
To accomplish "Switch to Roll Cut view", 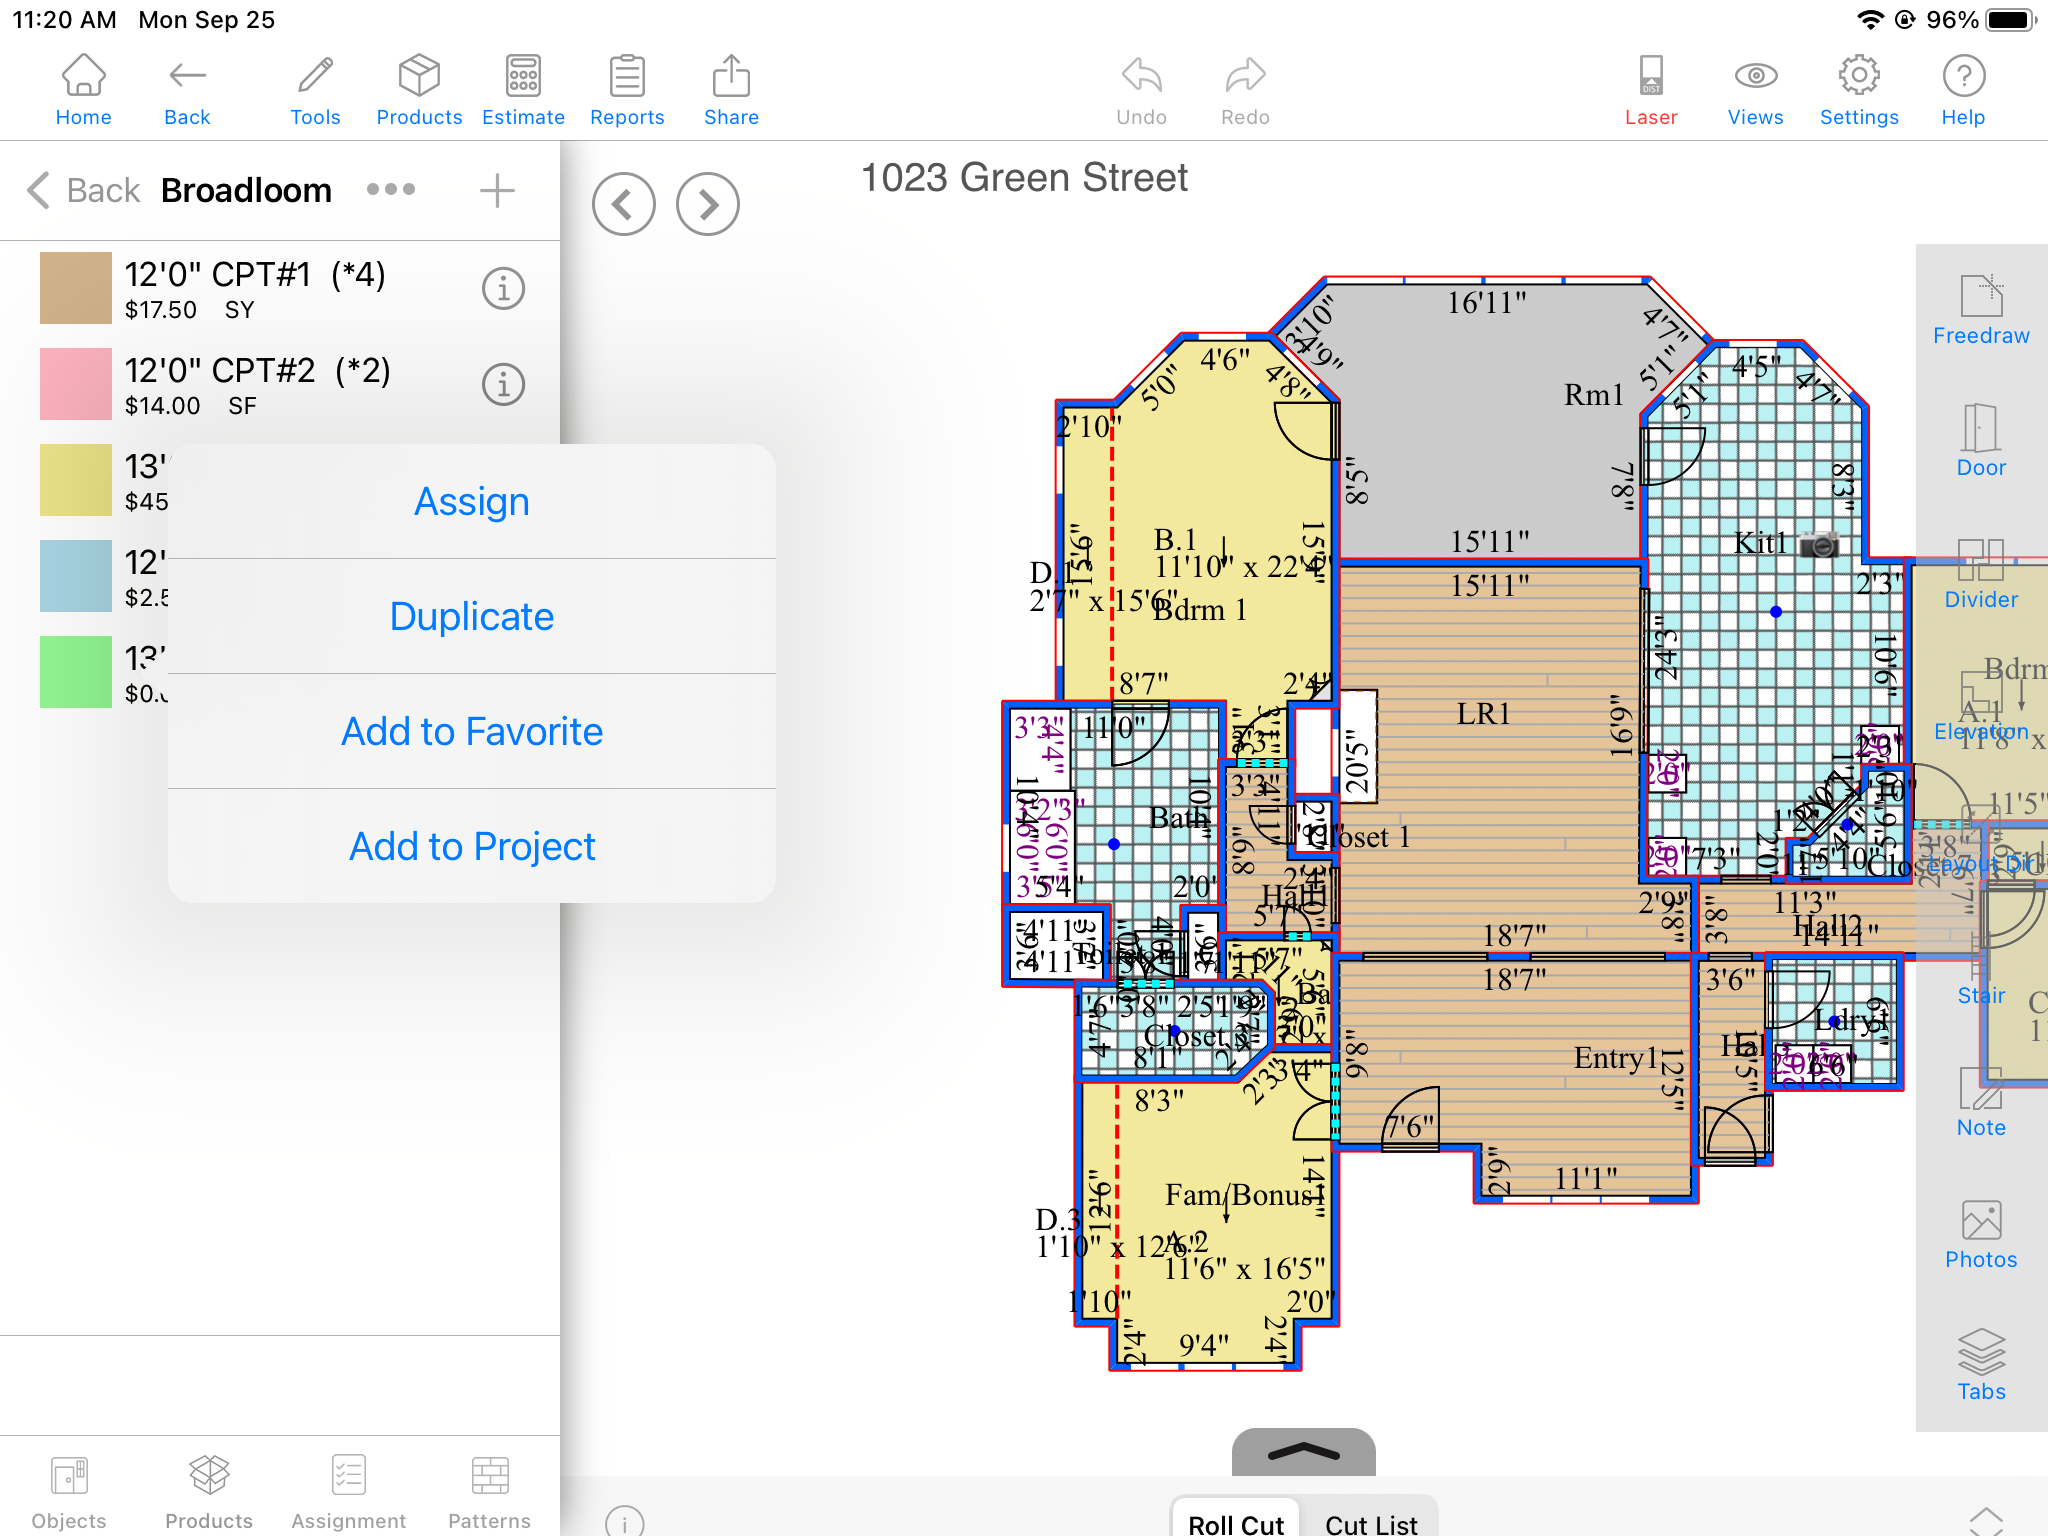I will 1236,1522.
